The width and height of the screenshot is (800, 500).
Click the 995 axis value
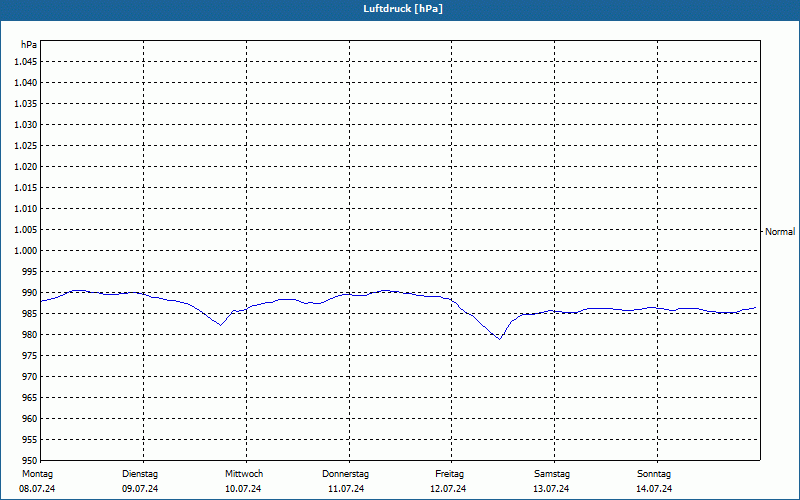[30, 271]
